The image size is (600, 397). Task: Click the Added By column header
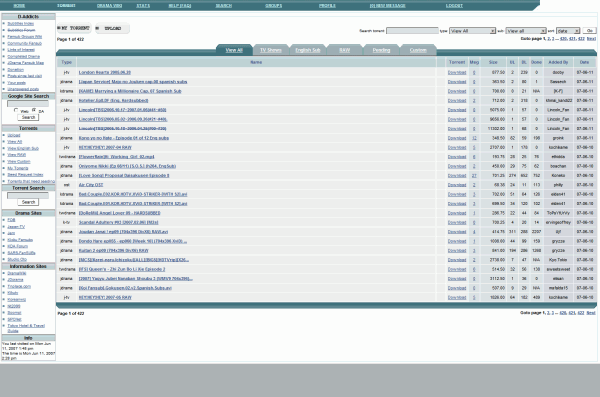[558, 62]
